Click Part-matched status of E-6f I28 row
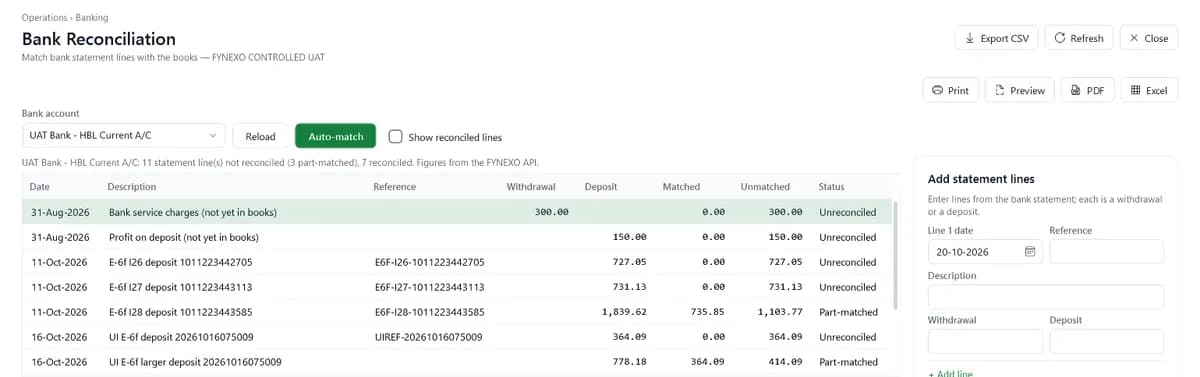The width and height of the screenshot is (1200, 377). click(848, 312)
